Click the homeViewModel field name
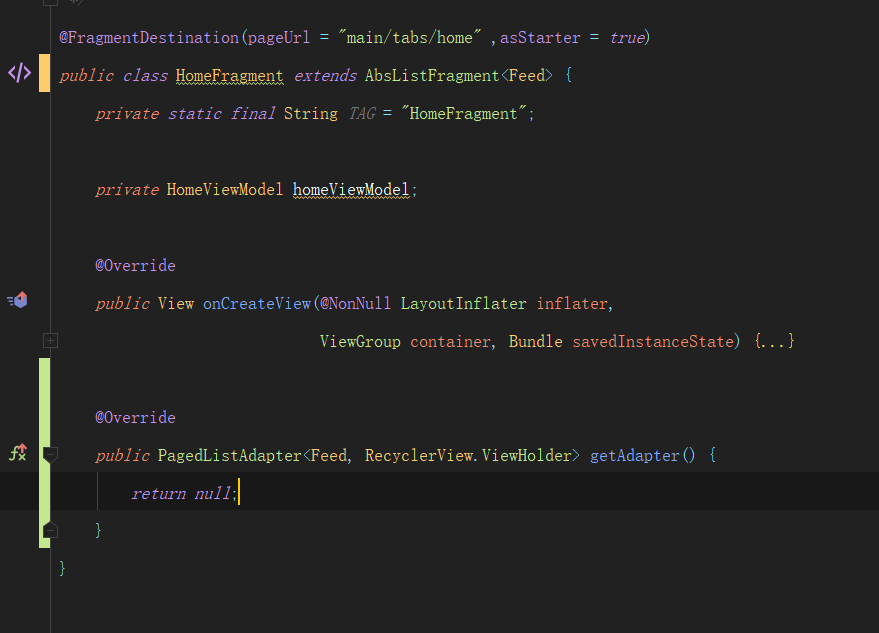This screenshot has height=633, width=879. [351, 190]
